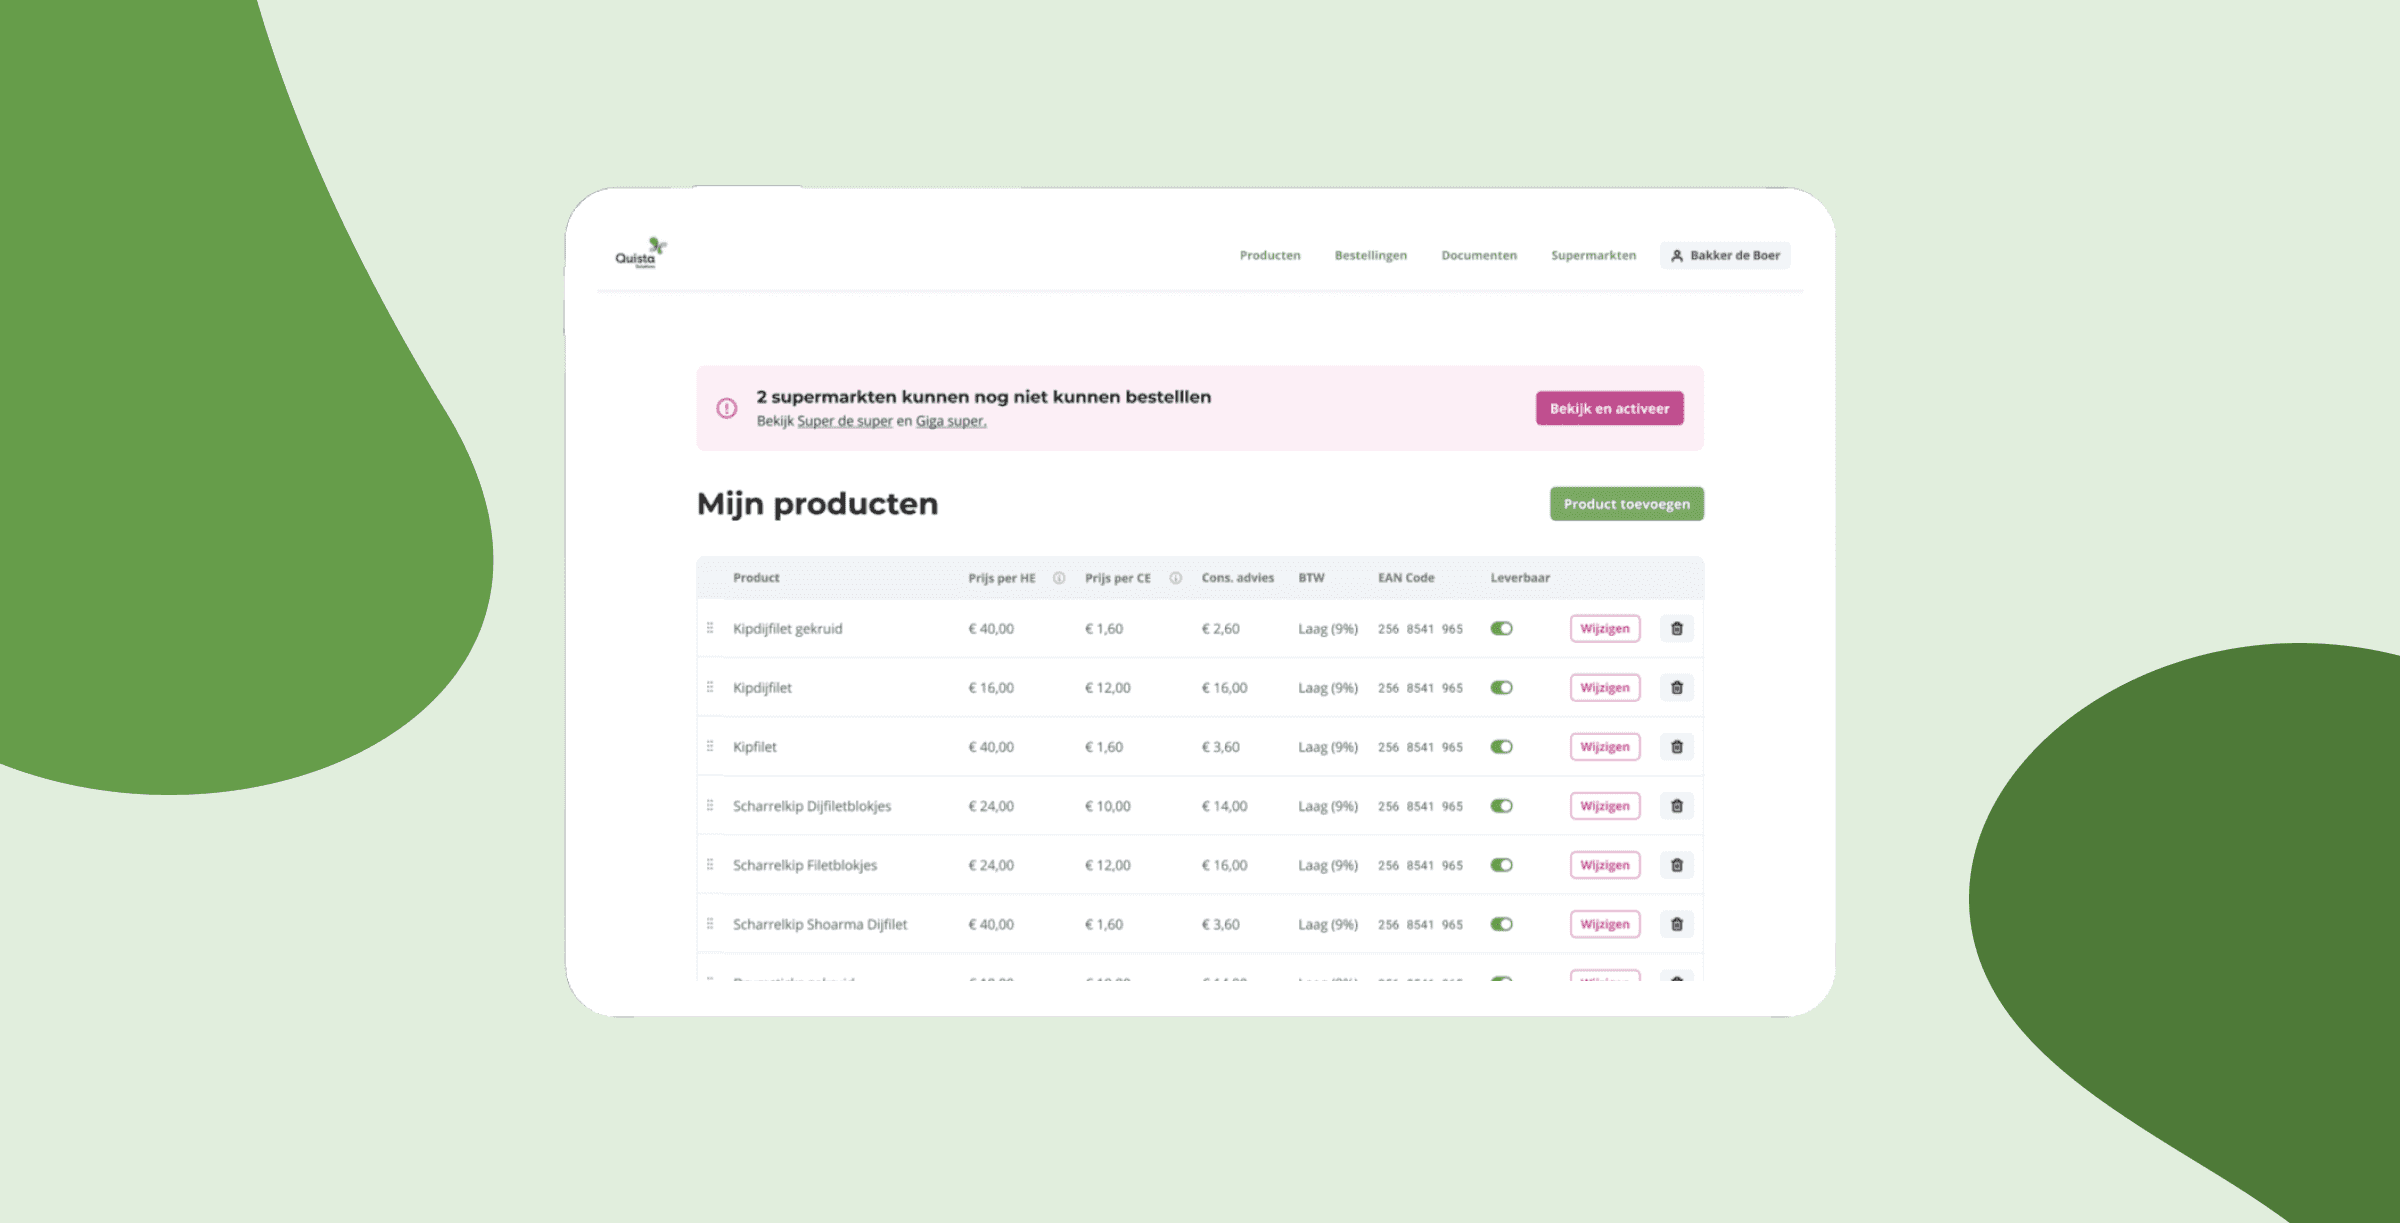
Task: Remove Scharrelkip Shoarma Dijfilet via trash icon
Action: pyautogui.click(x=1677, y=924)
